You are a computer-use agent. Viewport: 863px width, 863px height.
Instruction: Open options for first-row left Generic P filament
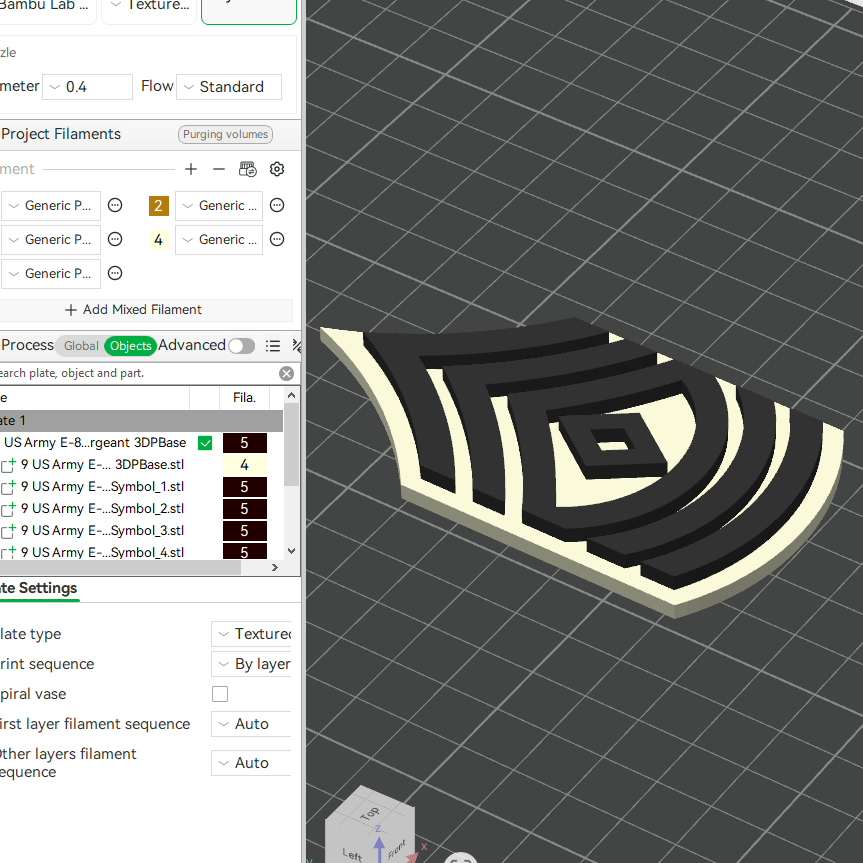point(114,205)
